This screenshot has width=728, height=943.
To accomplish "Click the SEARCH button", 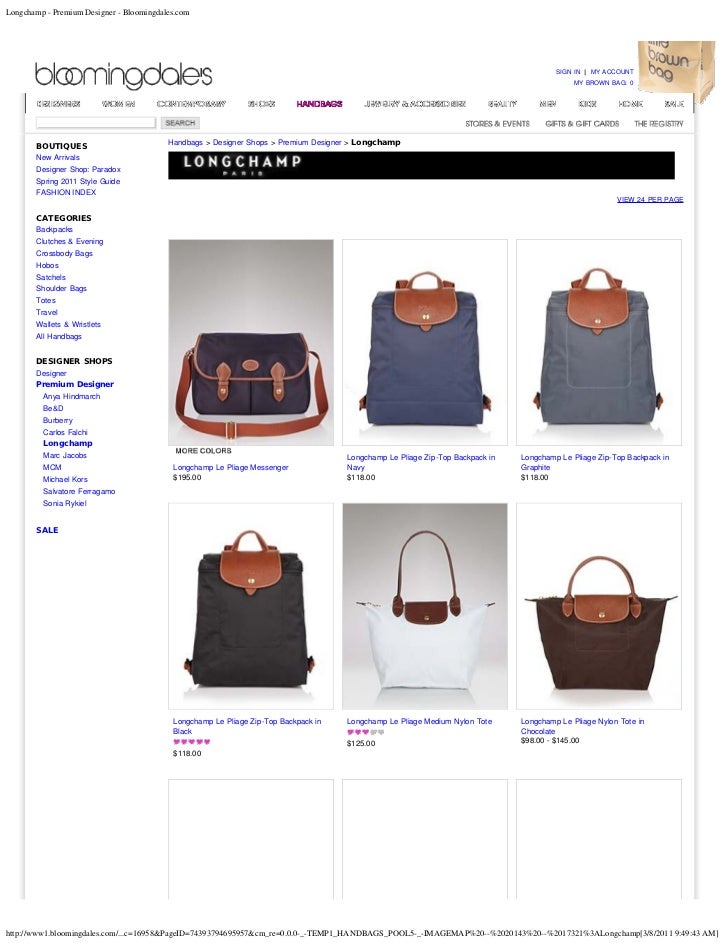I will (180, 123).
